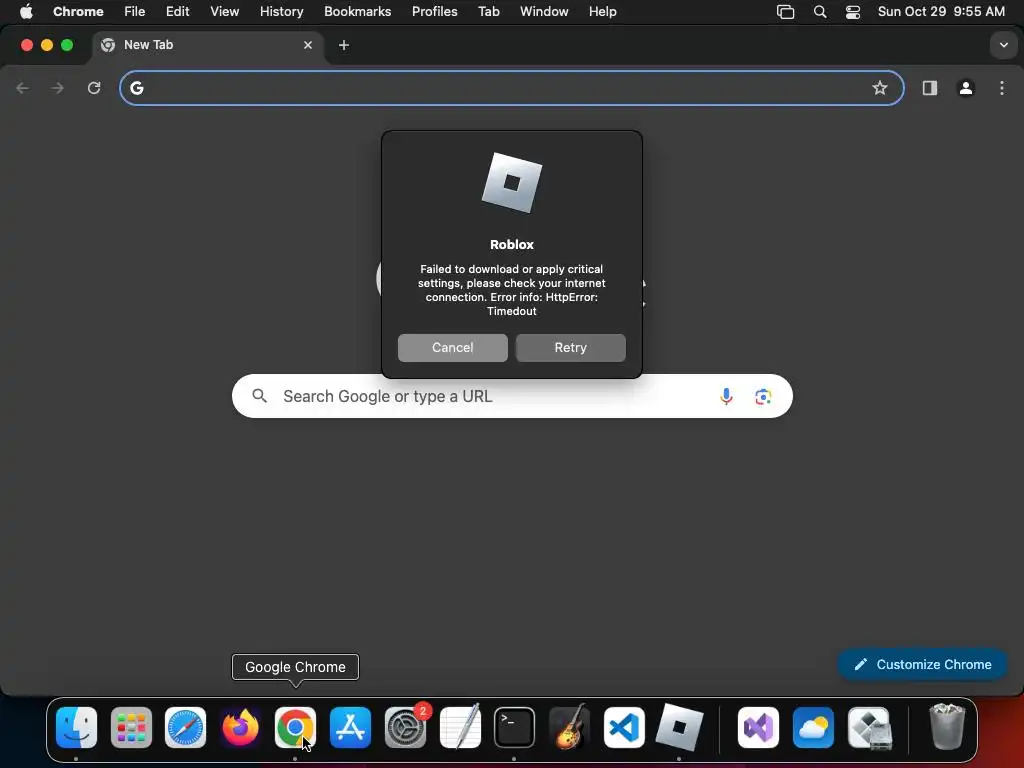The image size is (1024, 768).
Task: Open purple Visual Studio from the Dock
Action: pos(758,727)
